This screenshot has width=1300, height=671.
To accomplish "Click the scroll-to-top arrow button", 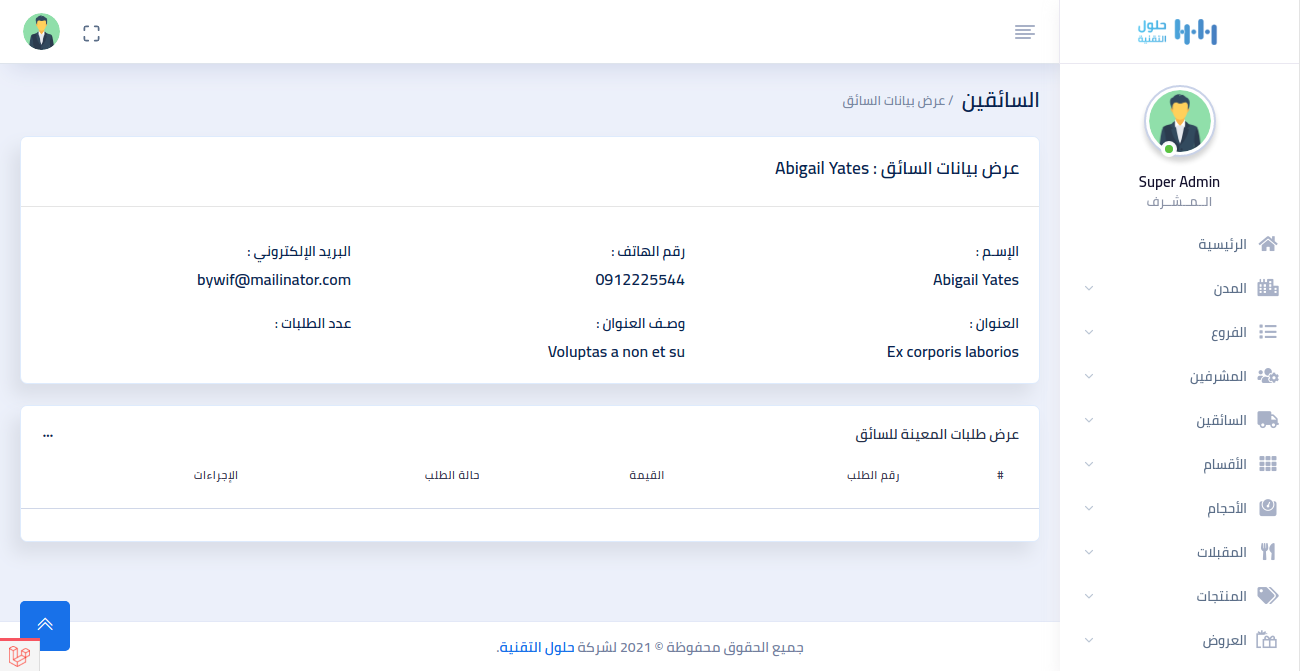I will 45,626.
